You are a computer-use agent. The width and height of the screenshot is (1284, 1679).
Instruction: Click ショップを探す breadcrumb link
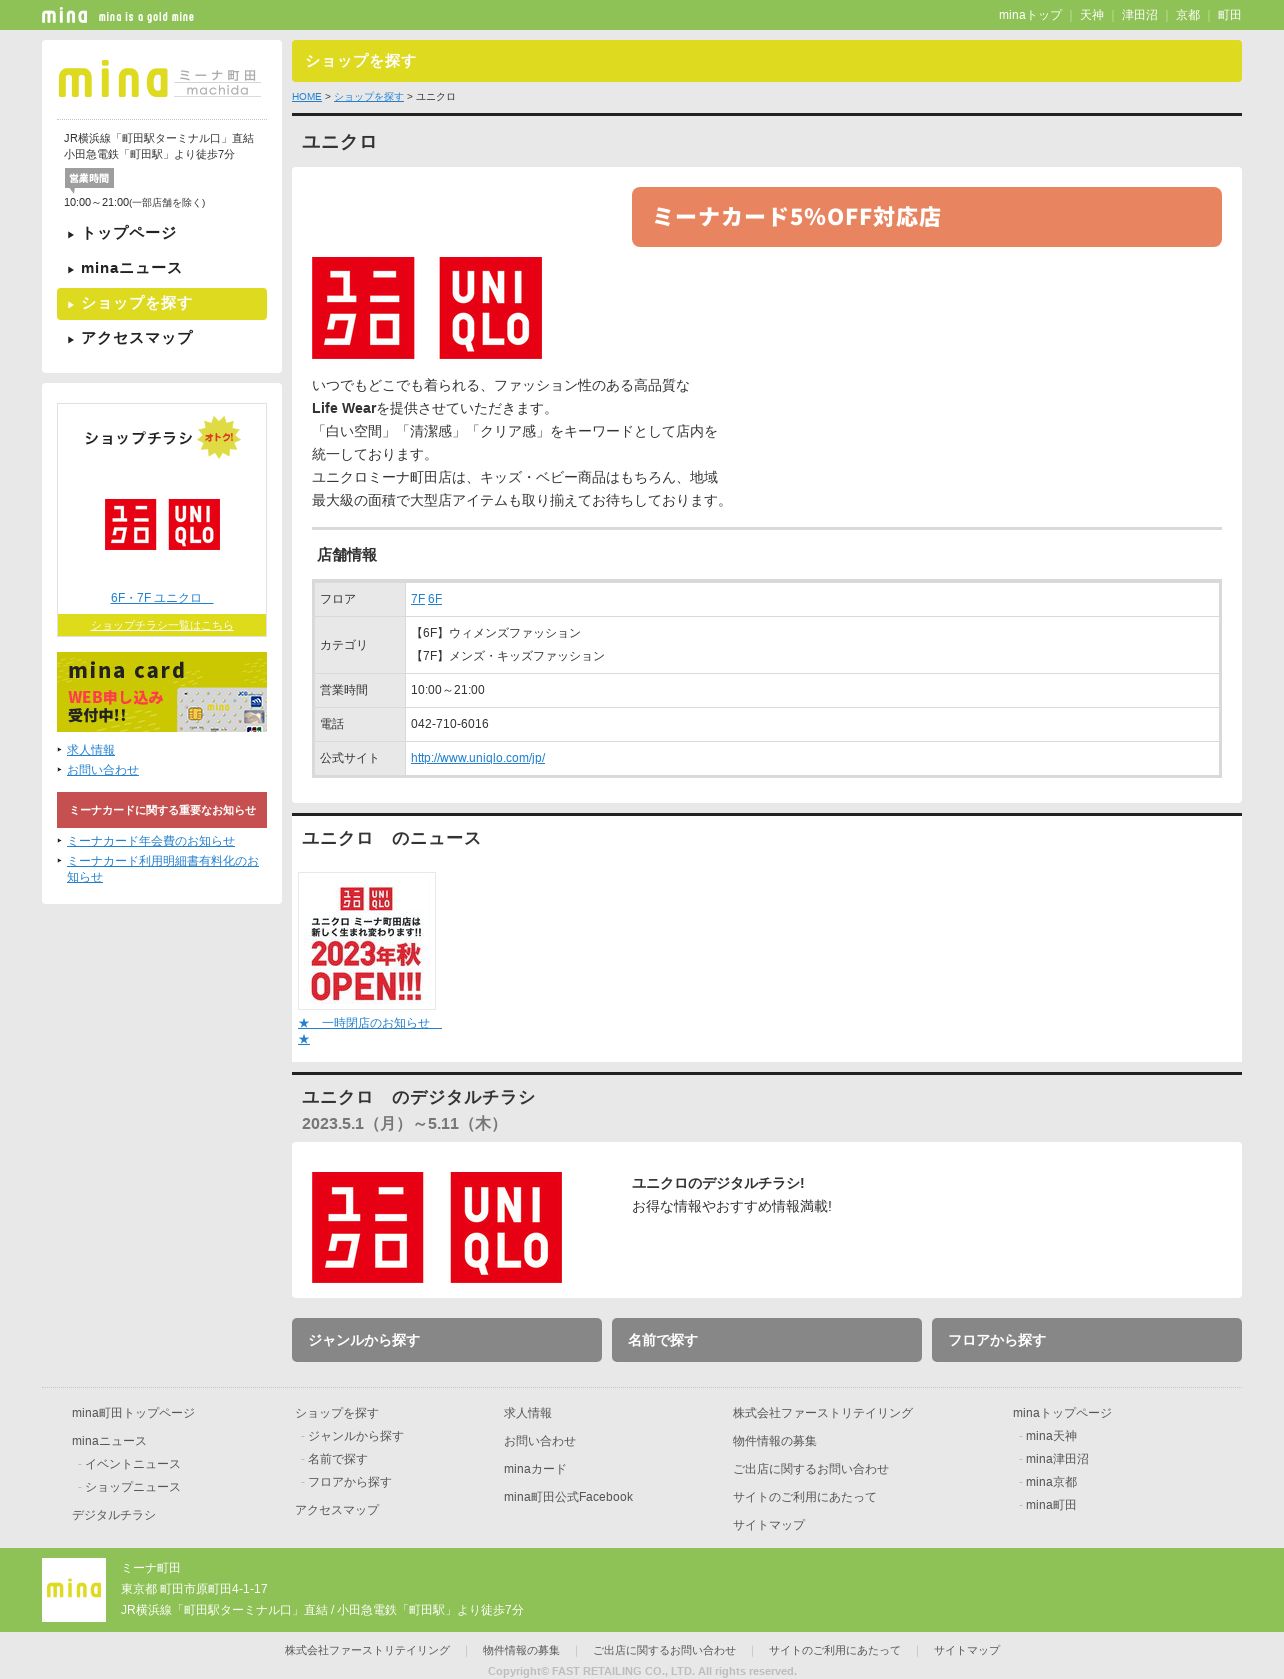coord(369,97)
